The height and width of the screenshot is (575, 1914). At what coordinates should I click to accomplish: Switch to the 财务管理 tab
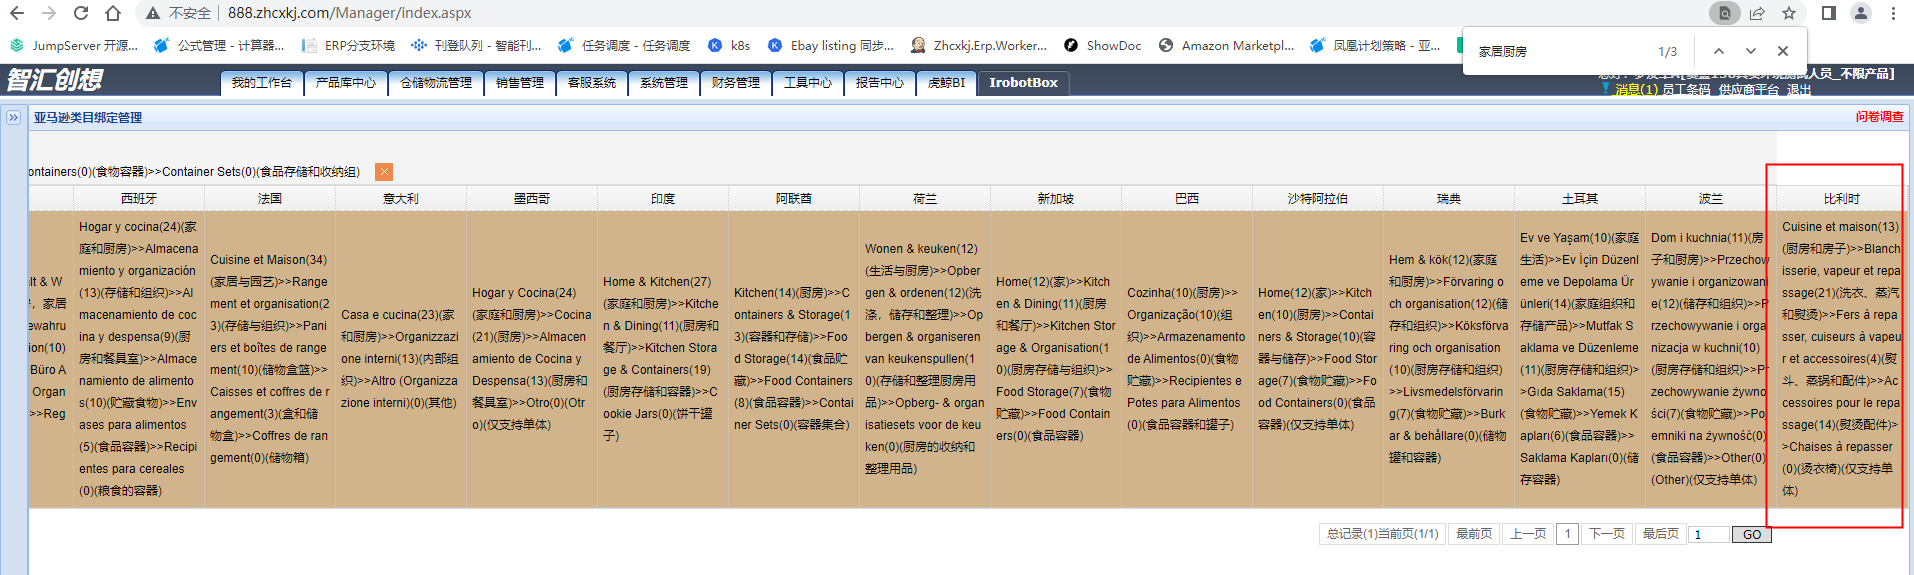click(736, 83)
